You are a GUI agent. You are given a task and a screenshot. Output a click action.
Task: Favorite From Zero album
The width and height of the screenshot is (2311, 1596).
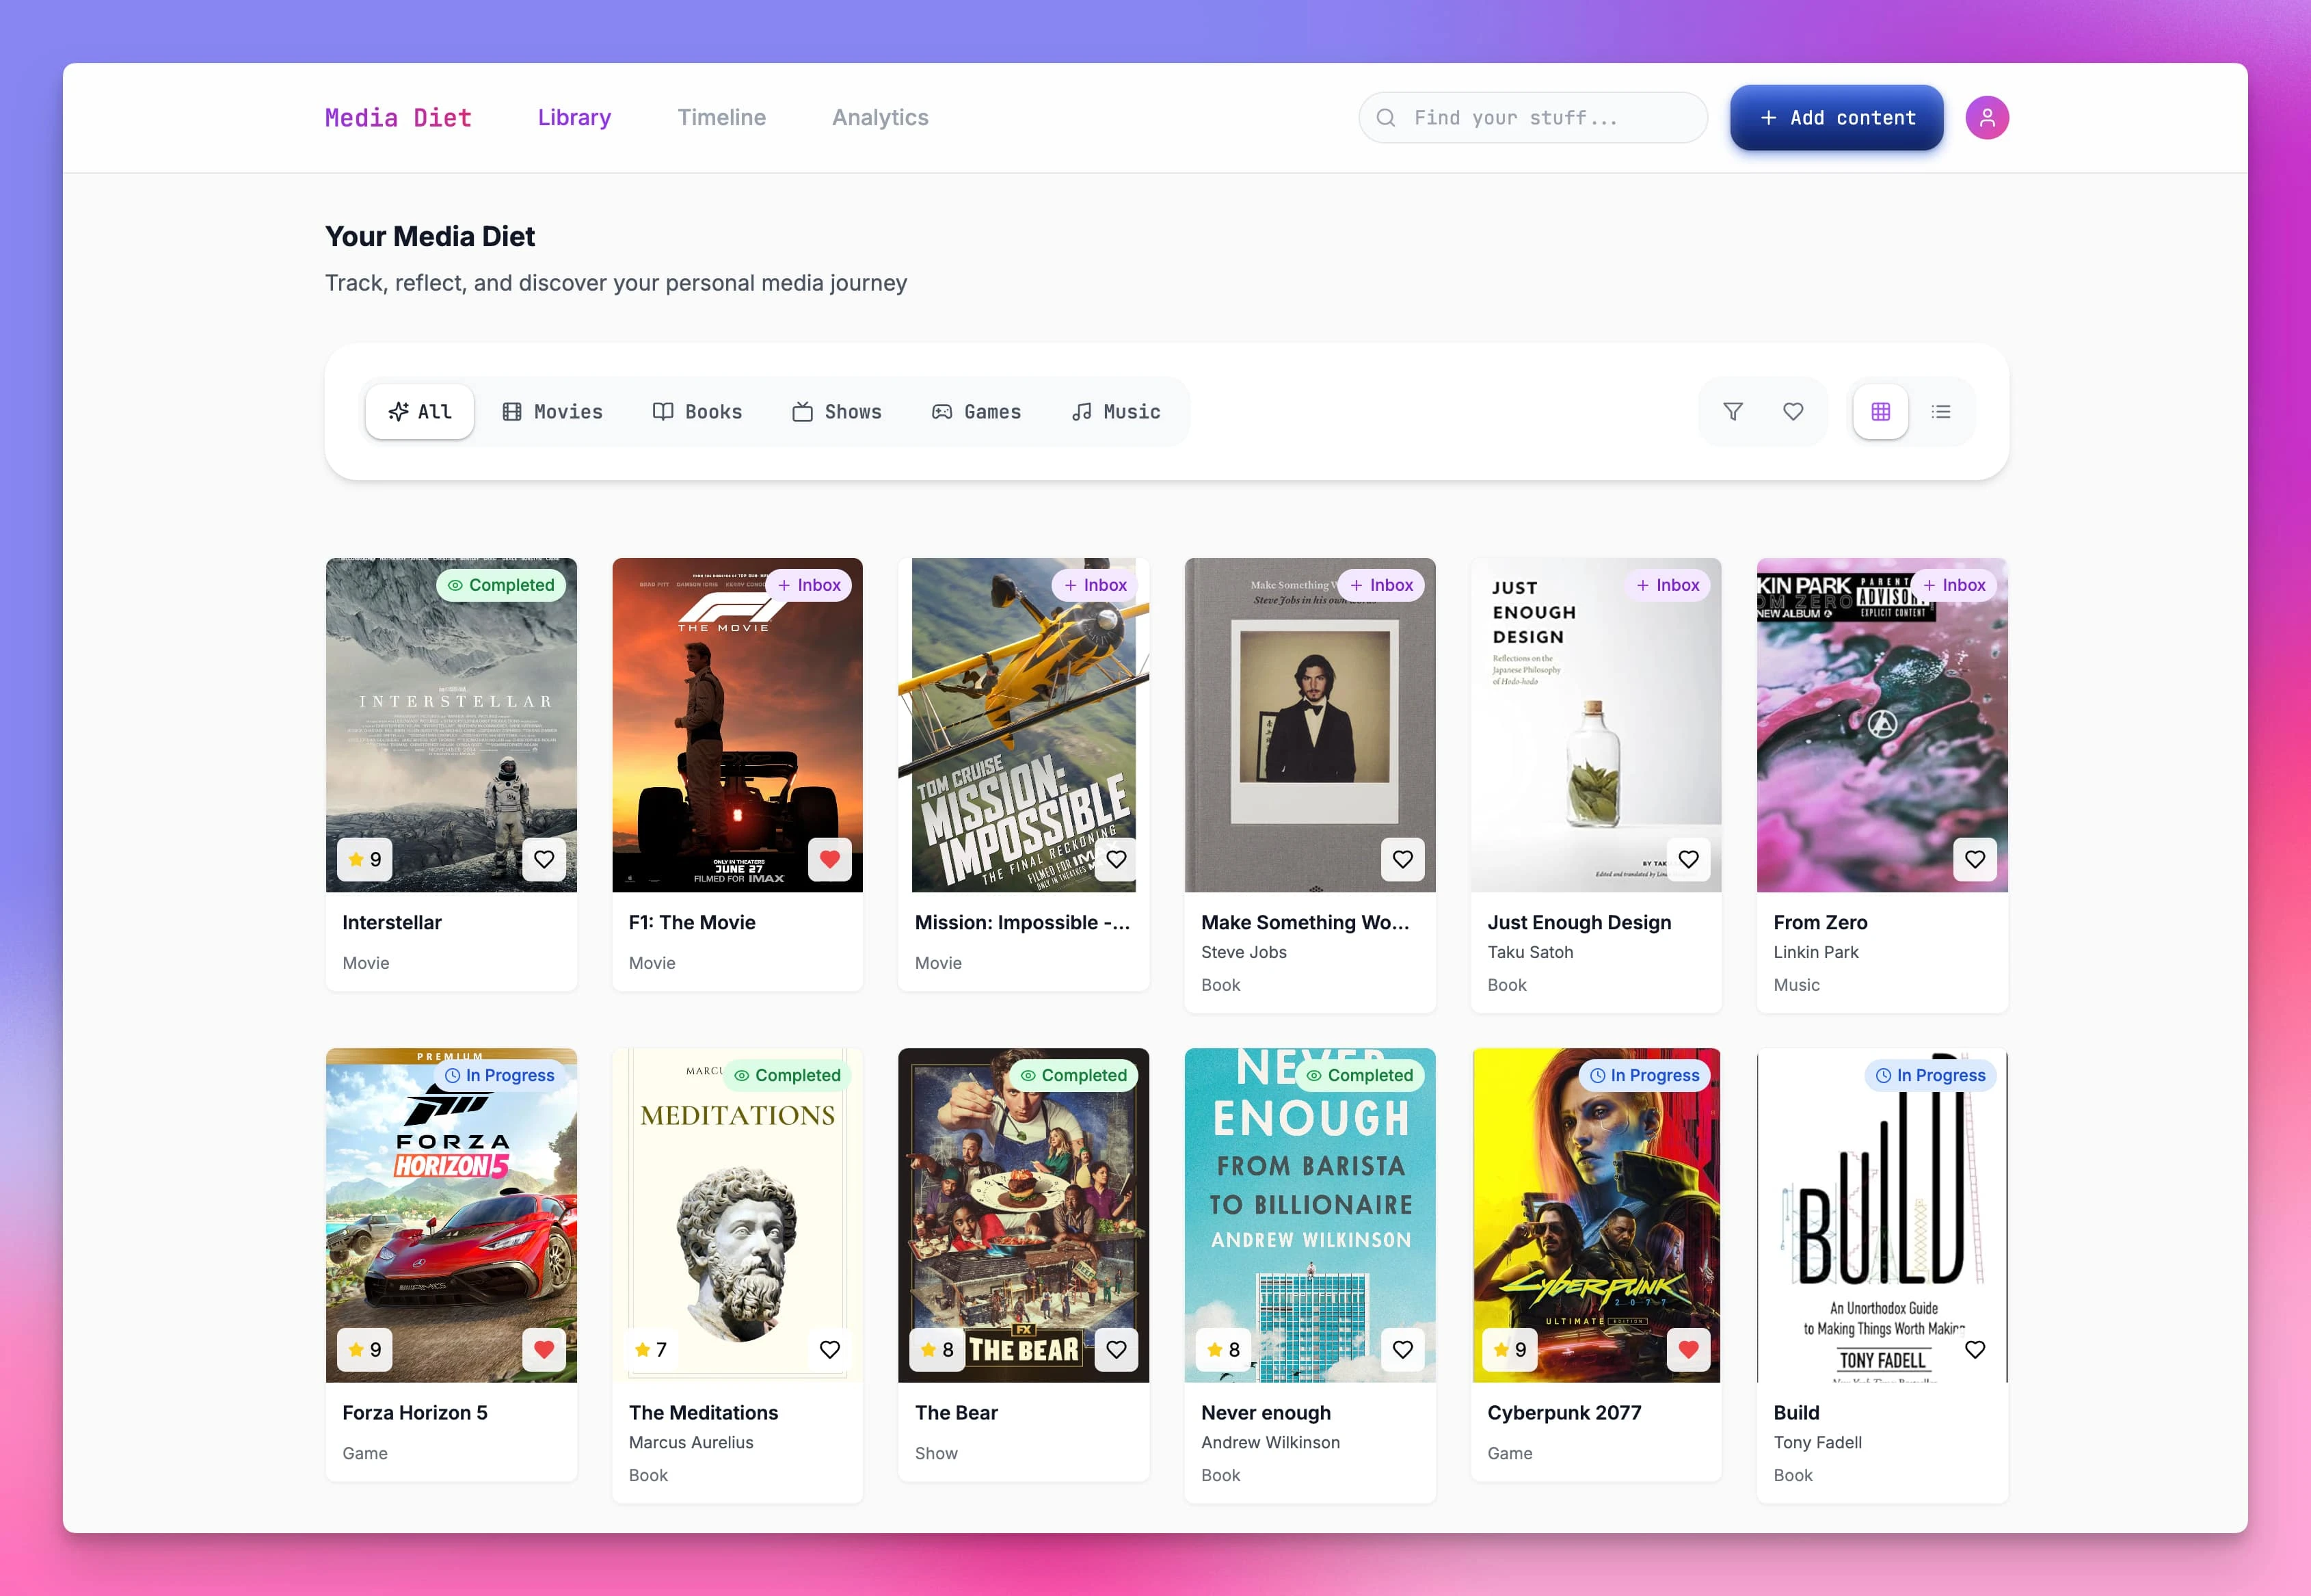pyautogui.click(x=1975, y=859)
